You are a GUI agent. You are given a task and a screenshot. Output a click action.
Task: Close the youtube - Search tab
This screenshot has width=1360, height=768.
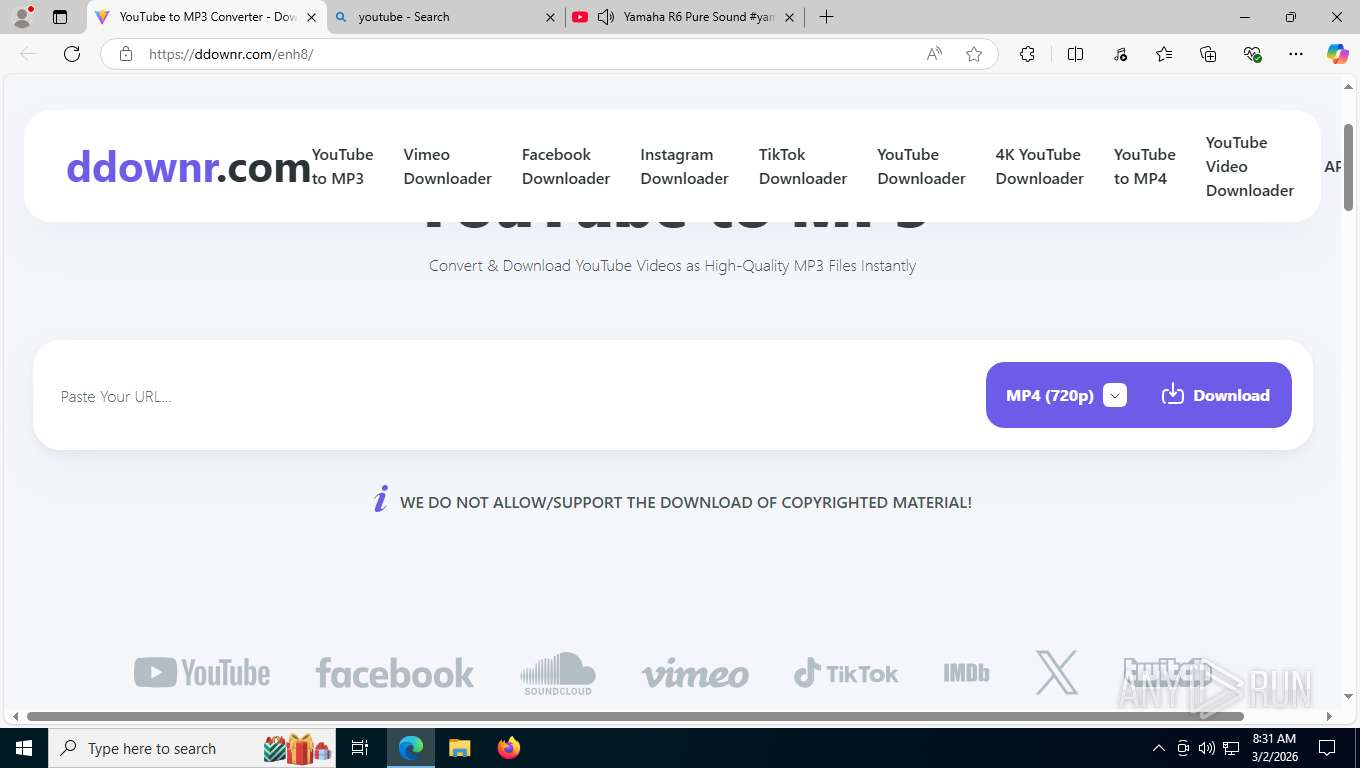(x=550, y=17)
